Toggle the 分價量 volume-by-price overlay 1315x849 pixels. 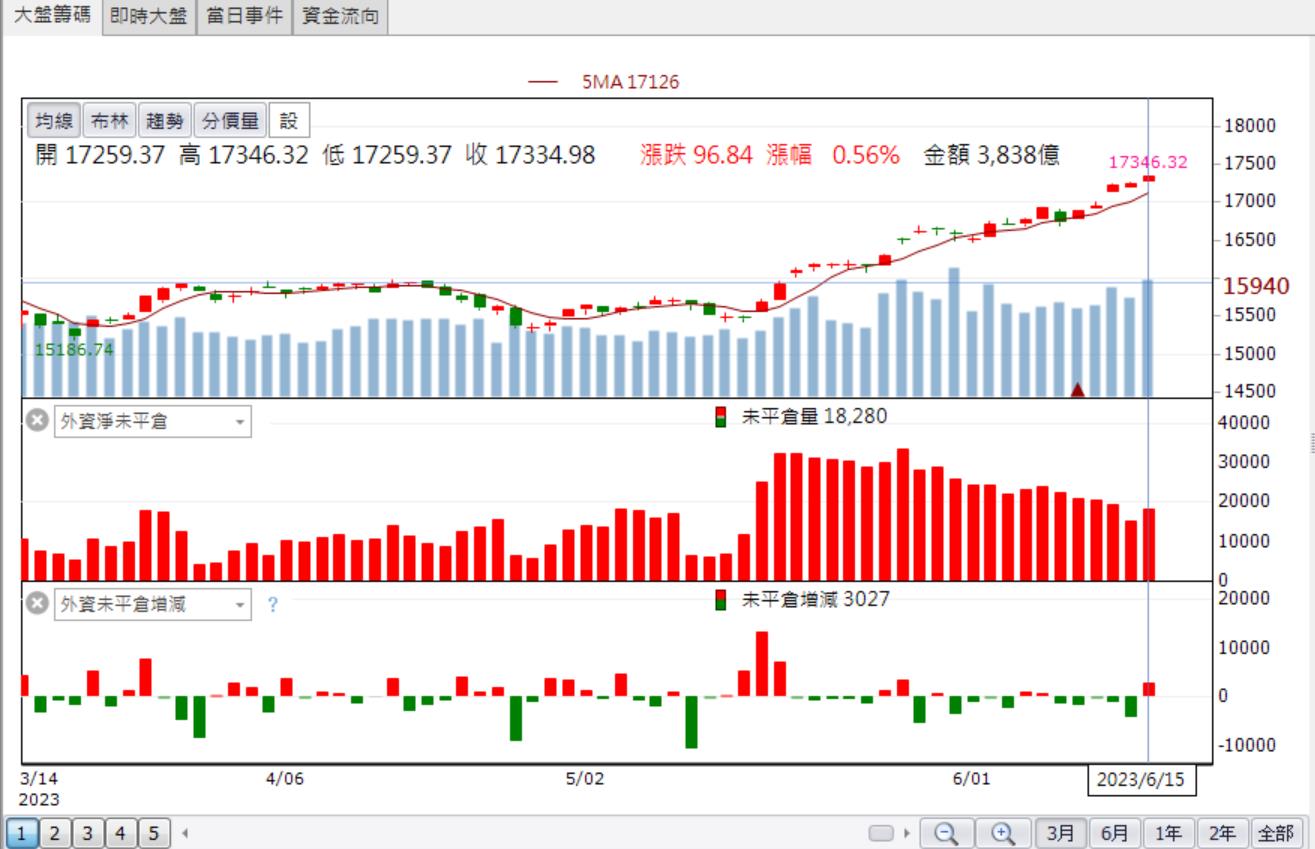(x=229, y=122)
